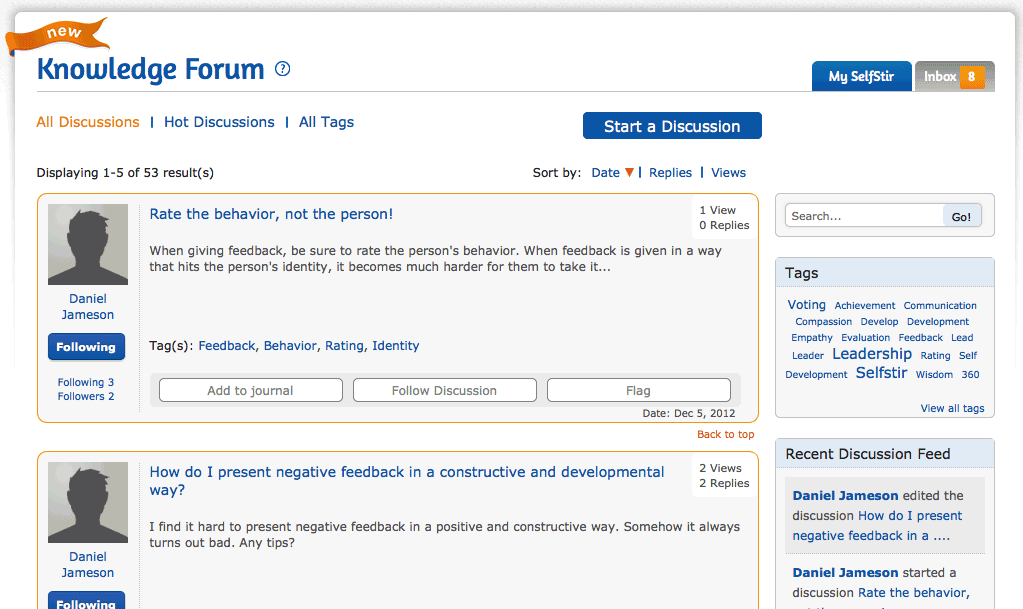The height and width of the screenshot is (609, 1023).
Task: Click the Start a Discussion button
Action: tap(672, 126)
